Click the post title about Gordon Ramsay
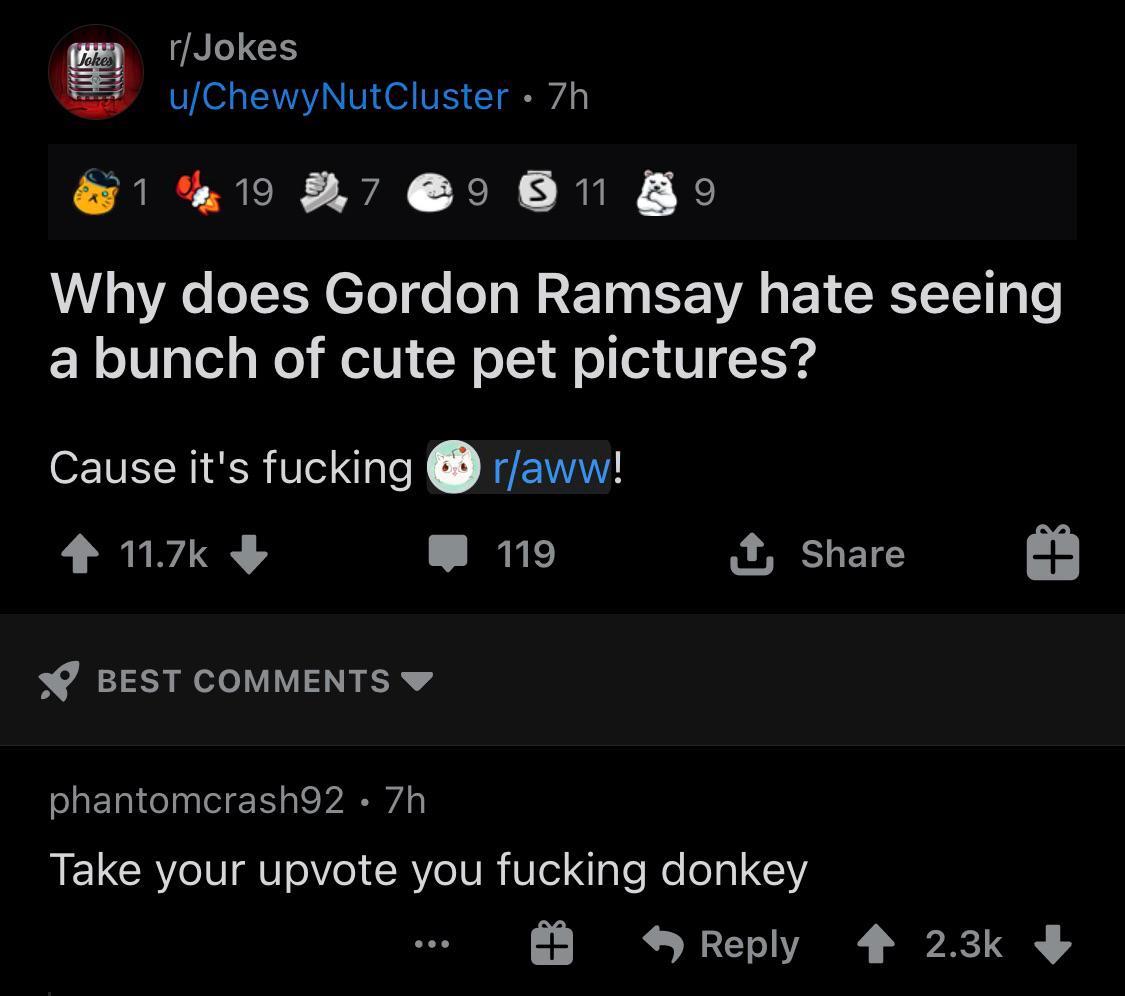This screenshot has width=1125, height=996. 555,325
